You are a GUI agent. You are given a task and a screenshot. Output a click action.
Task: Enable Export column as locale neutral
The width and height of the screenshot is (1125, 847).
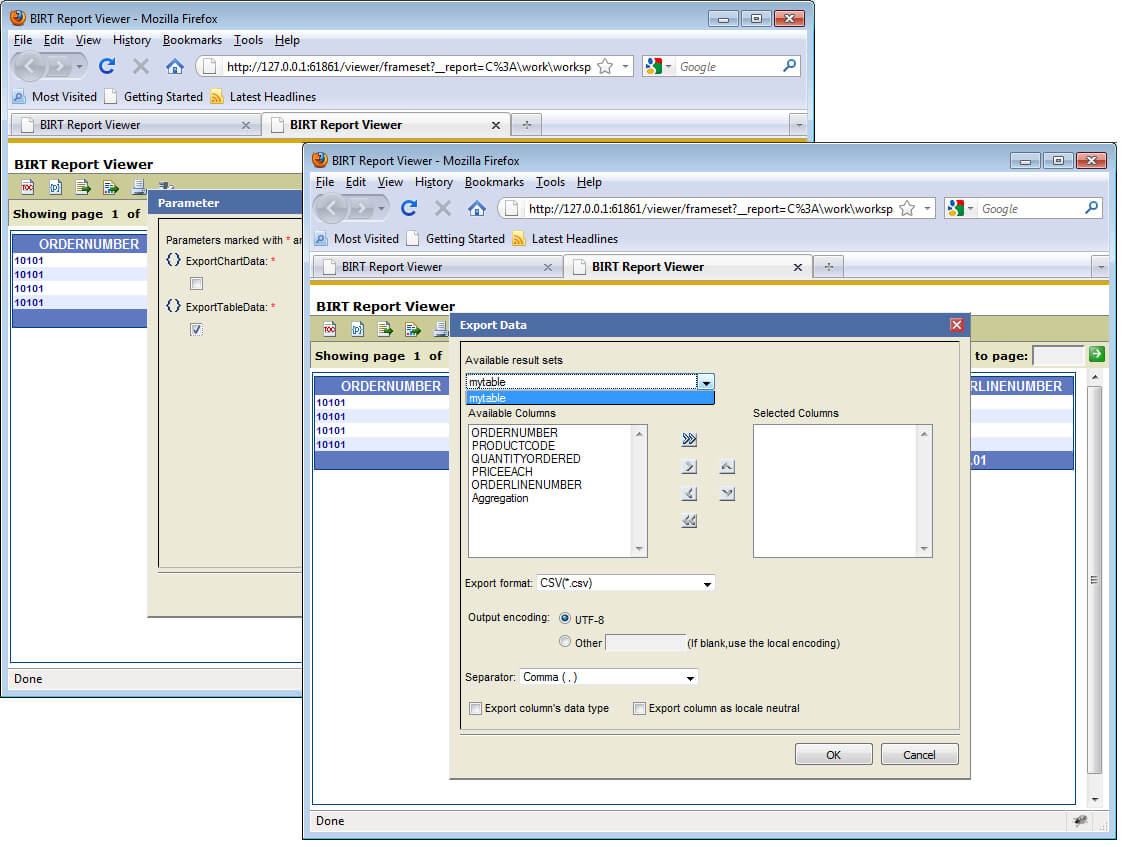[639, 709]
